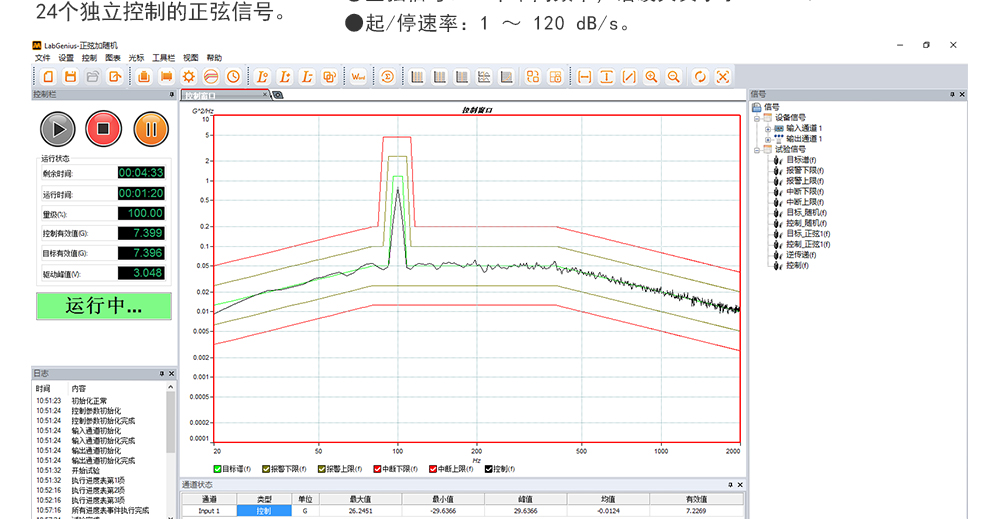Pause the test with orange pause button
The width and height of the screenshot is (1000, 519).
(x=151, y=128)
